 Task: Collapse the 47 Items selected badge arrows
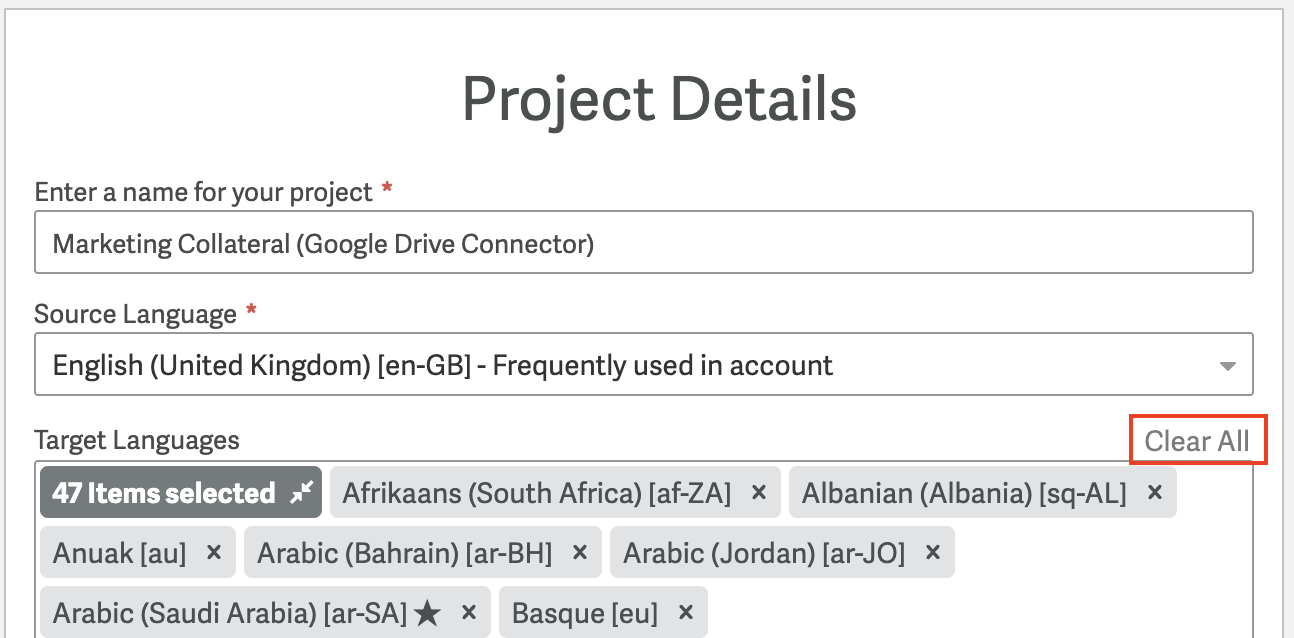(301, 492)
